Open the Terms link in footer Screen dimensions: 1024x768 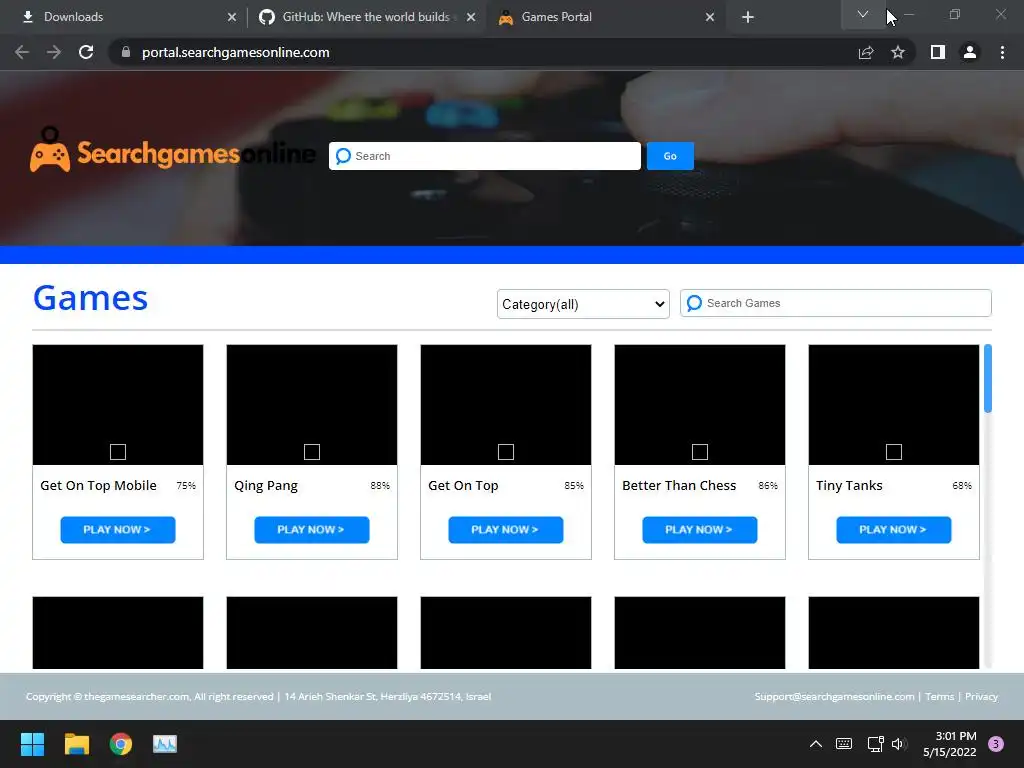click(939, 696)
